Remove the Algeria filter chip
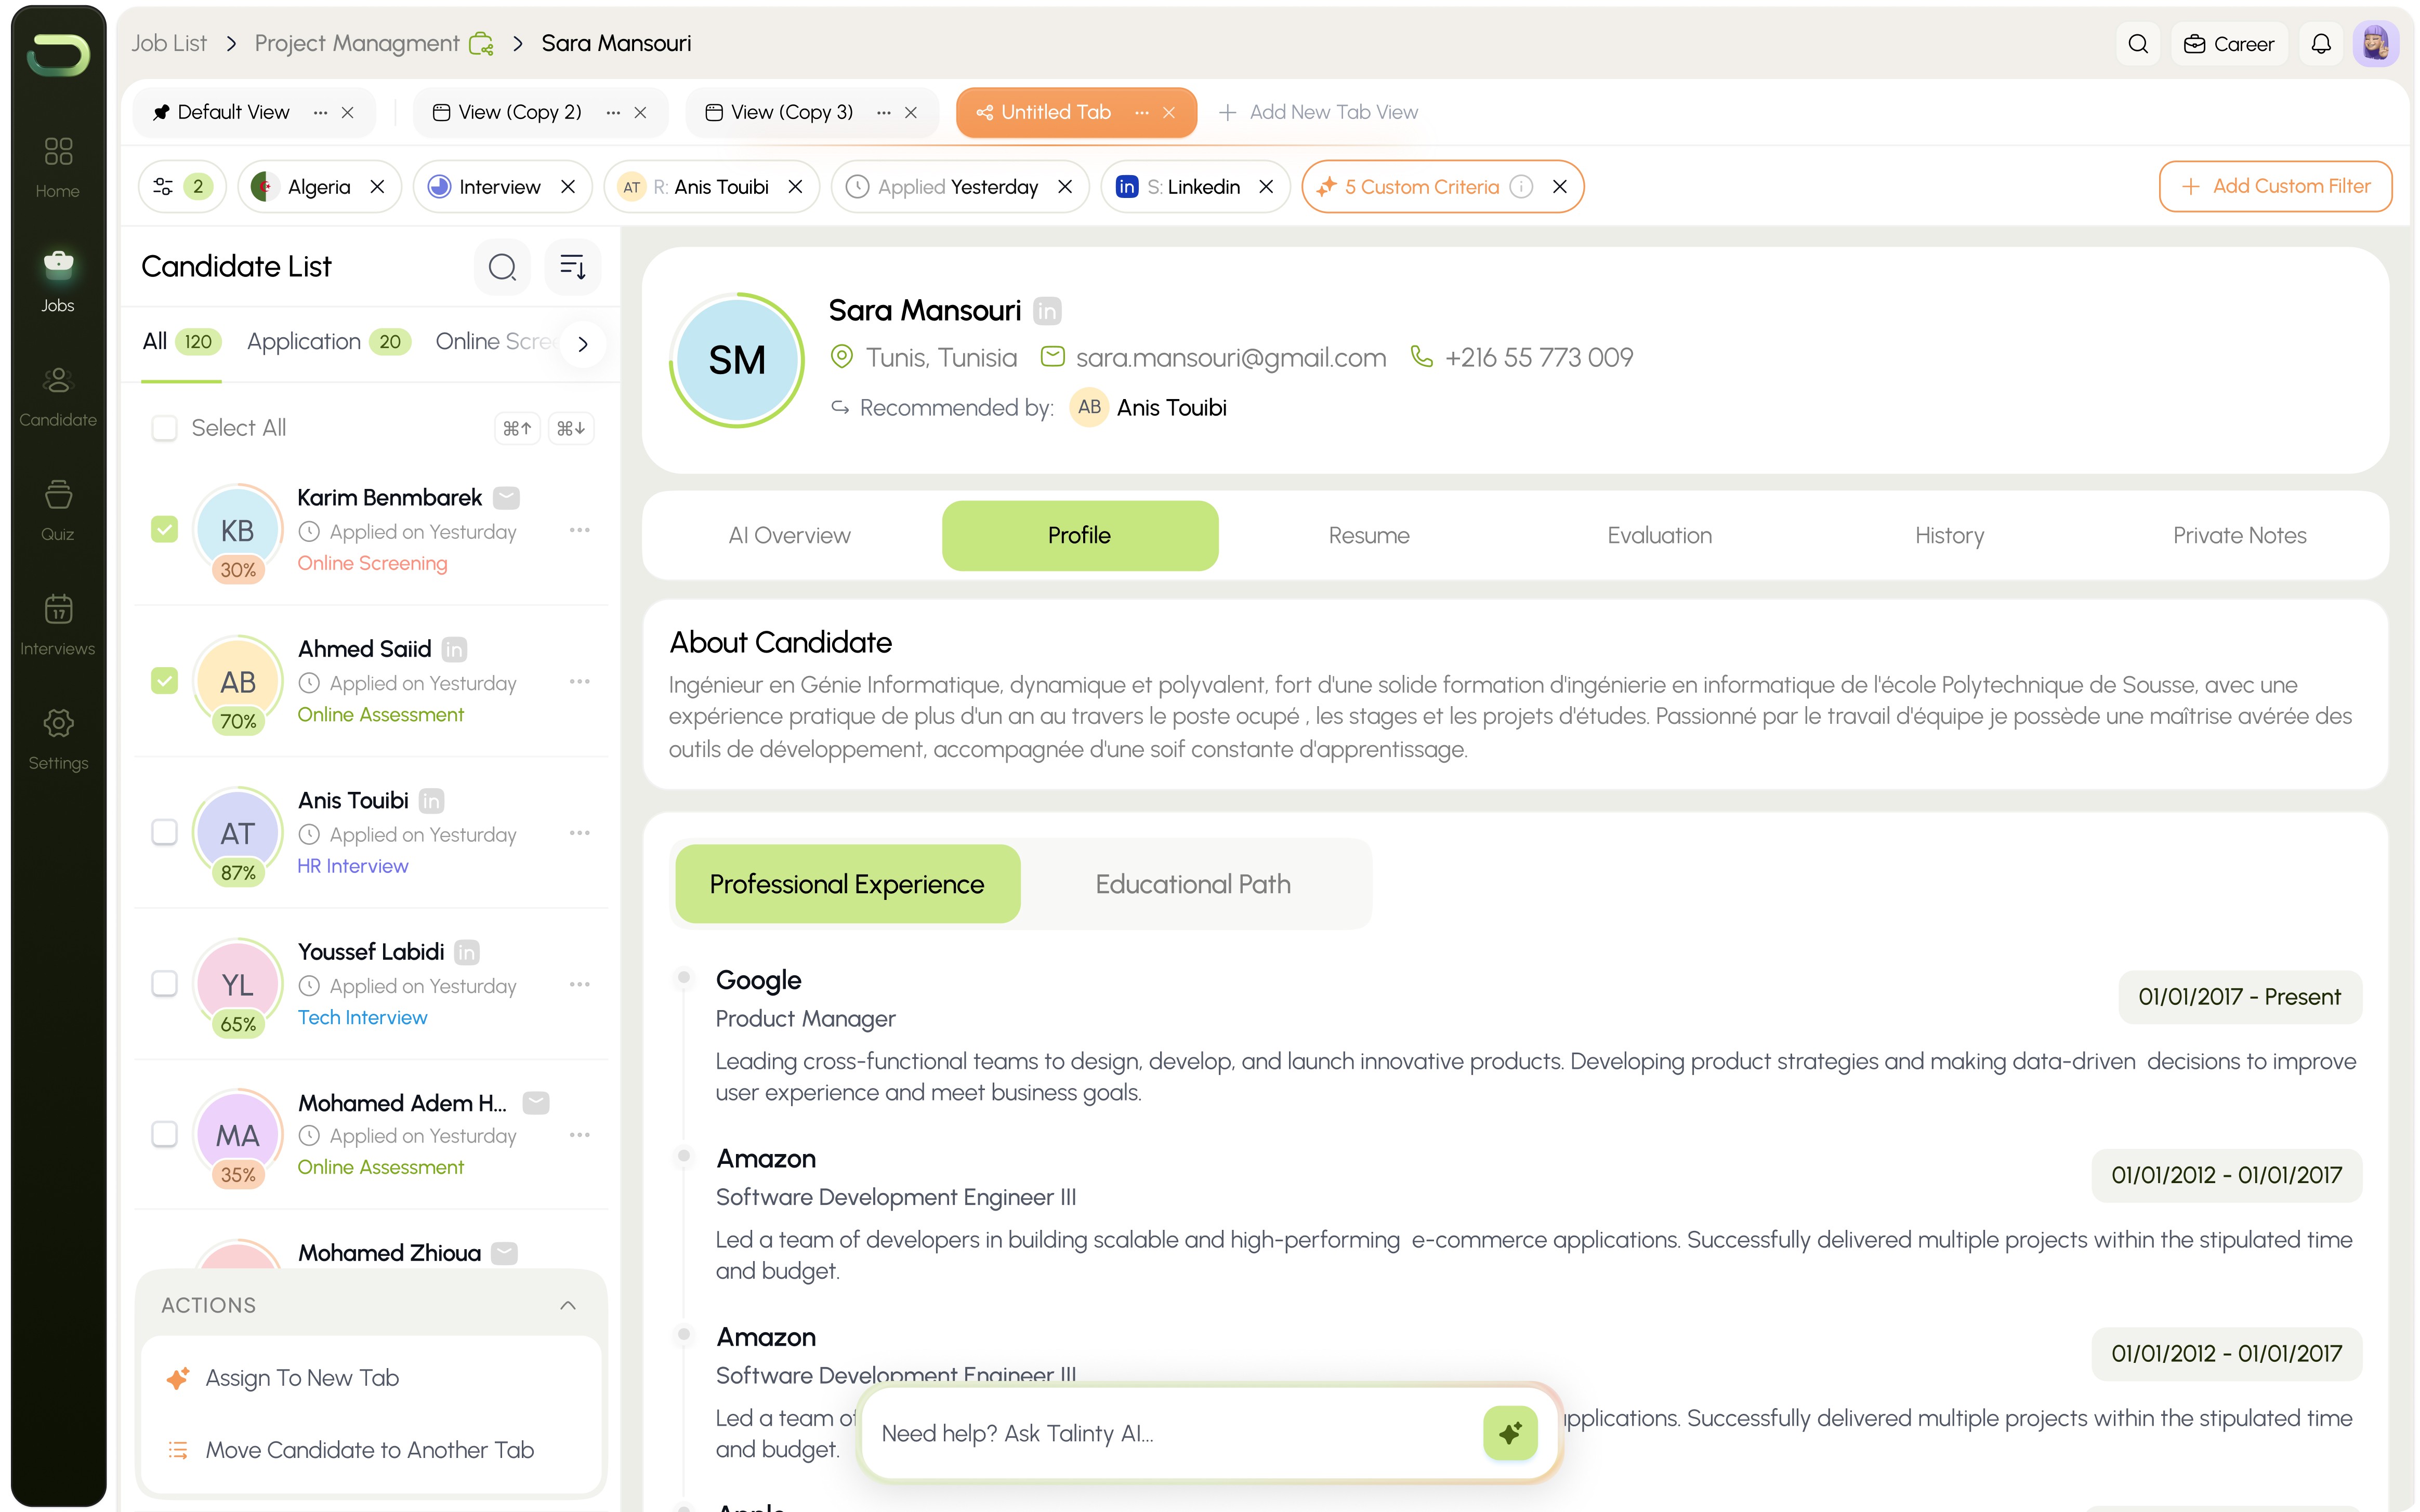The width and height of the screenshot is (2420, 1512). click(x=377, y=187)
